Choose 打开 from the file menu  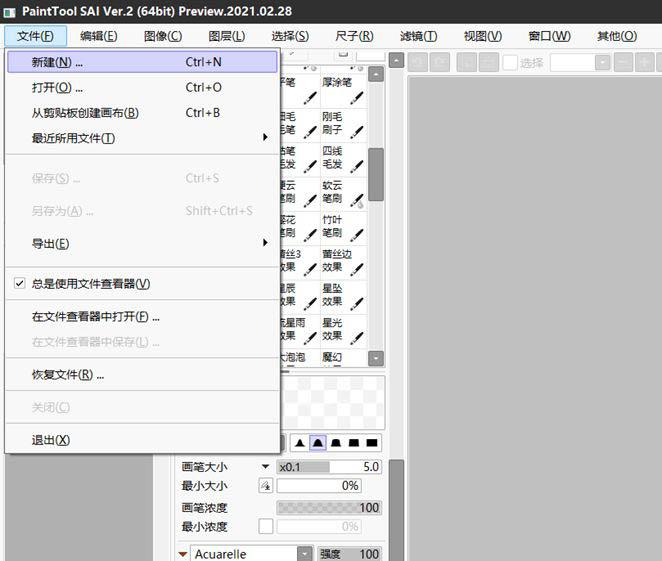pos(142,87)
